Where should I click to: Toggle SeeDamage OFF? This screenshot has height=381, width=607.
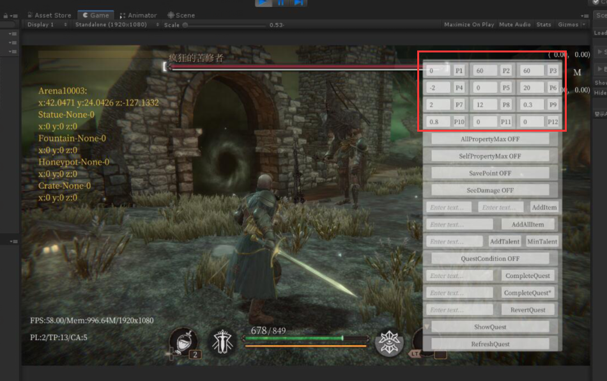tap(490, 190)
